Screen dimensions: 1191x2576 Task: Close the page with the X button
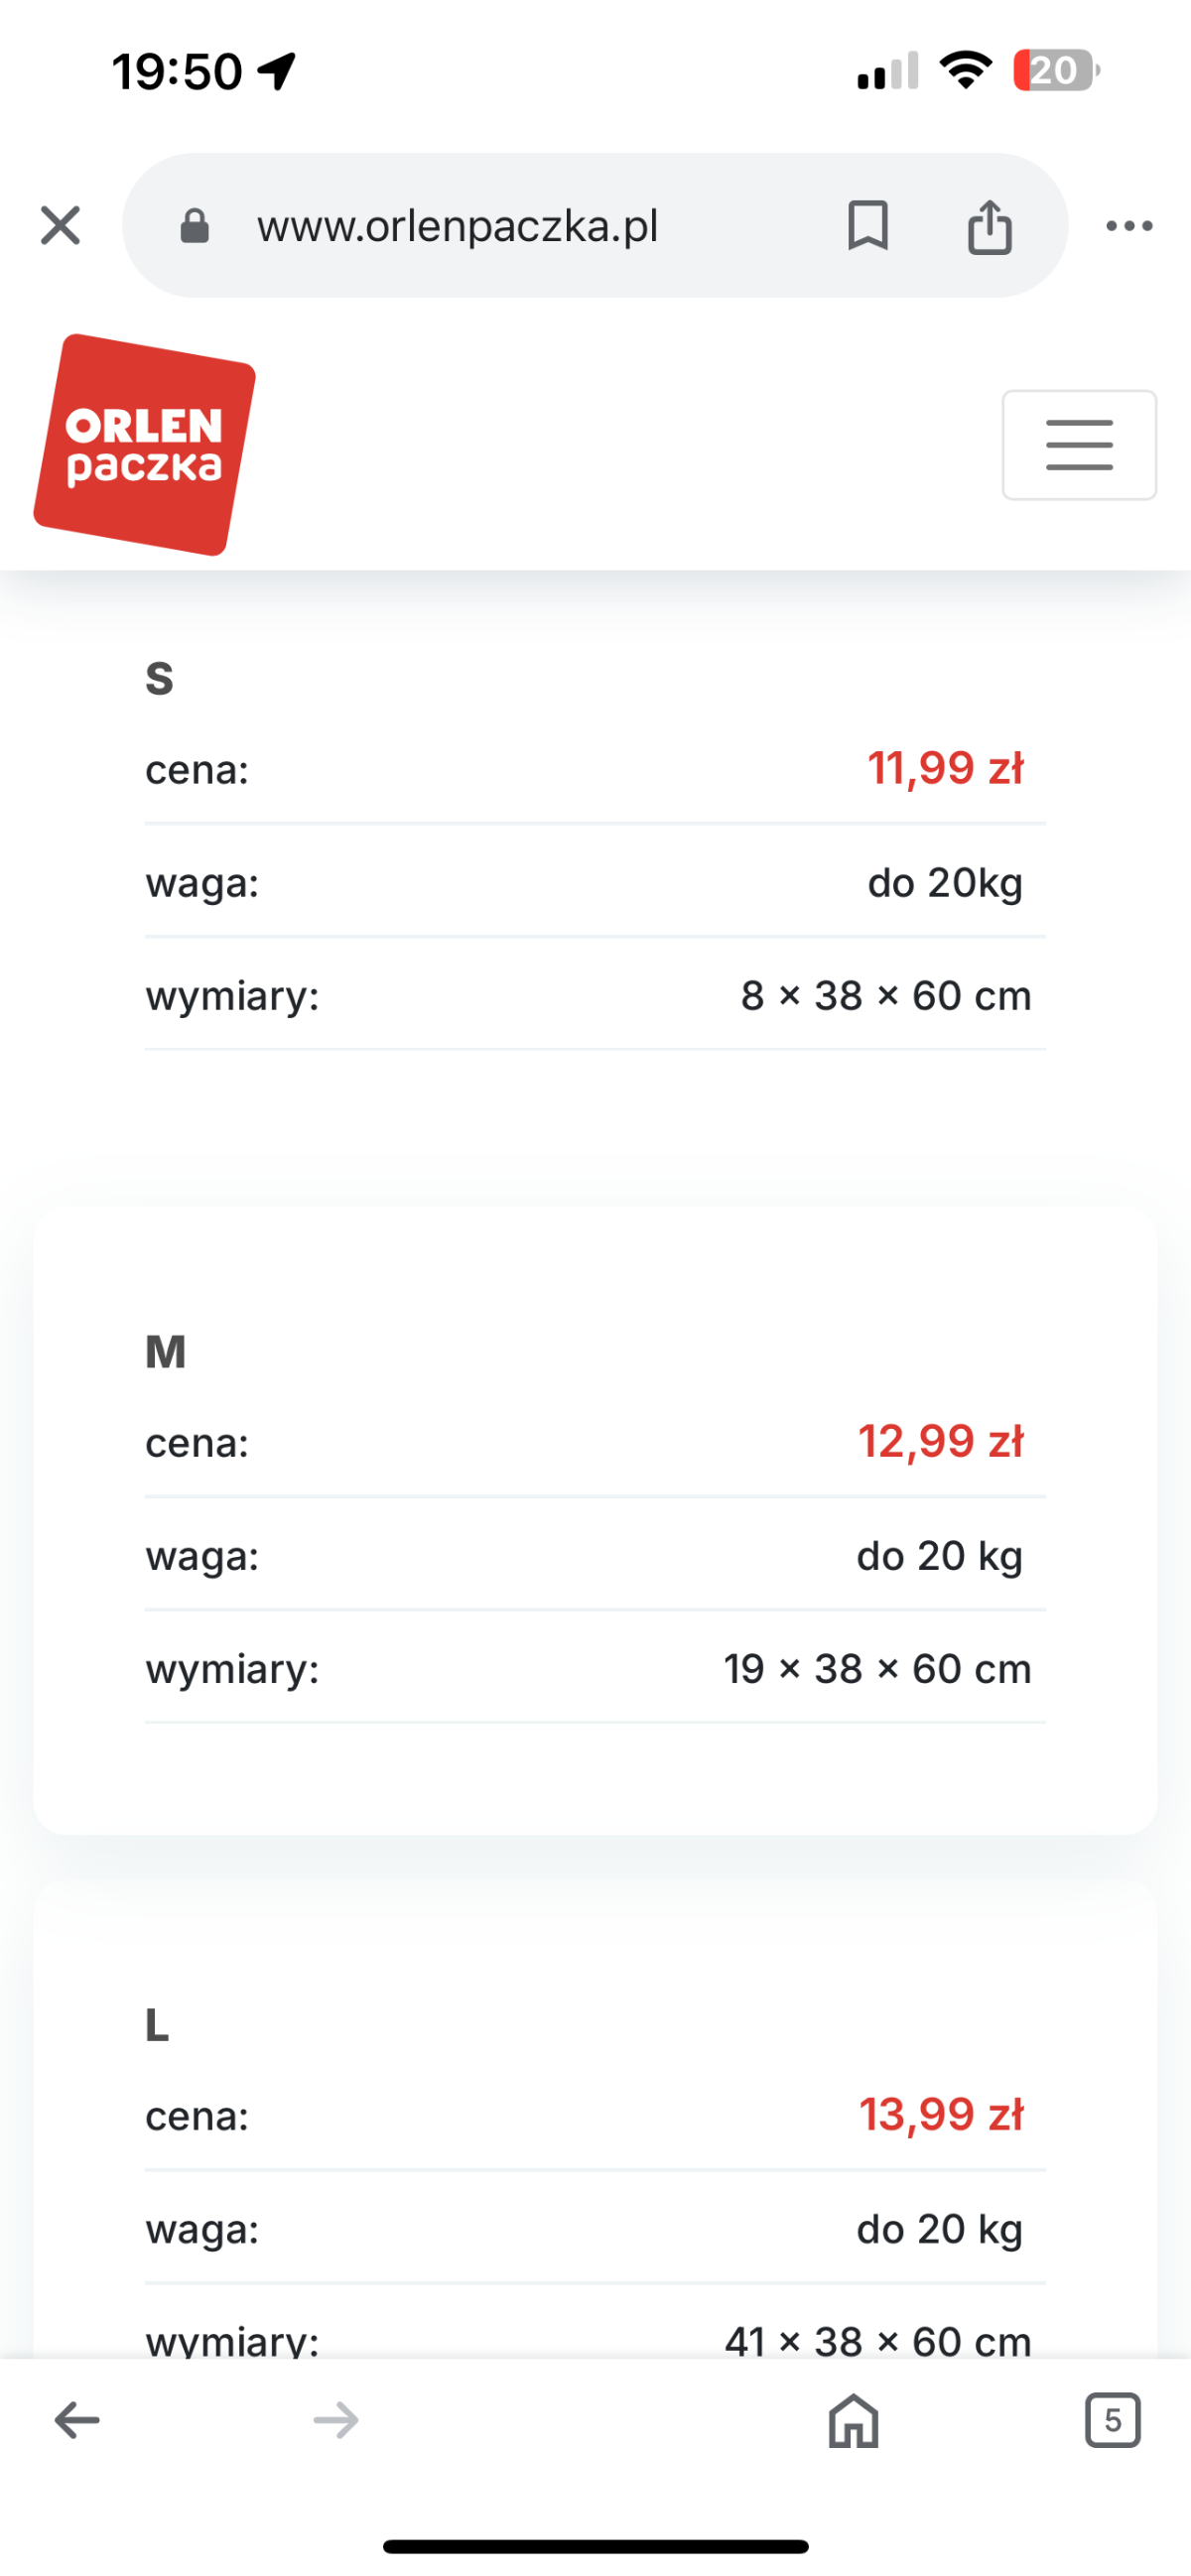[60, 225]
